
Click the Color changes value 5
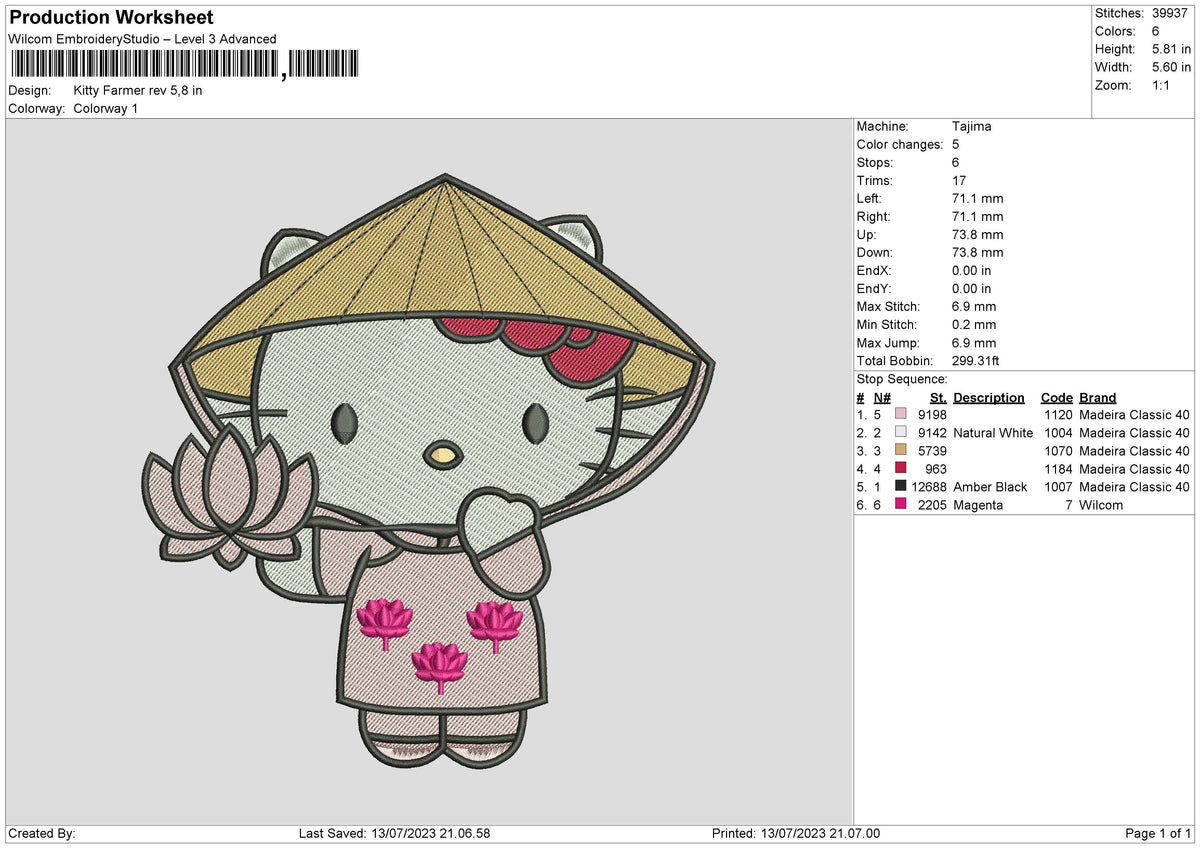pyautogui.click(x=957, y=145)
